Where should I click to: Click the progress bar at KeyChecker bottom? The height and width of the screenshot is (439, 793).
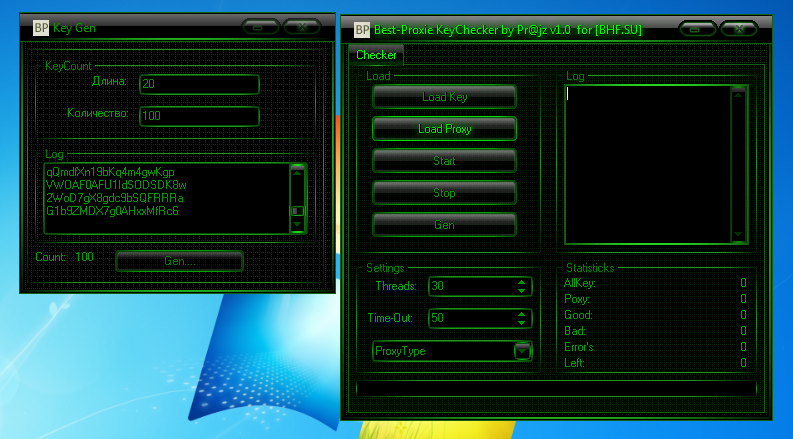tap(556, 388)
